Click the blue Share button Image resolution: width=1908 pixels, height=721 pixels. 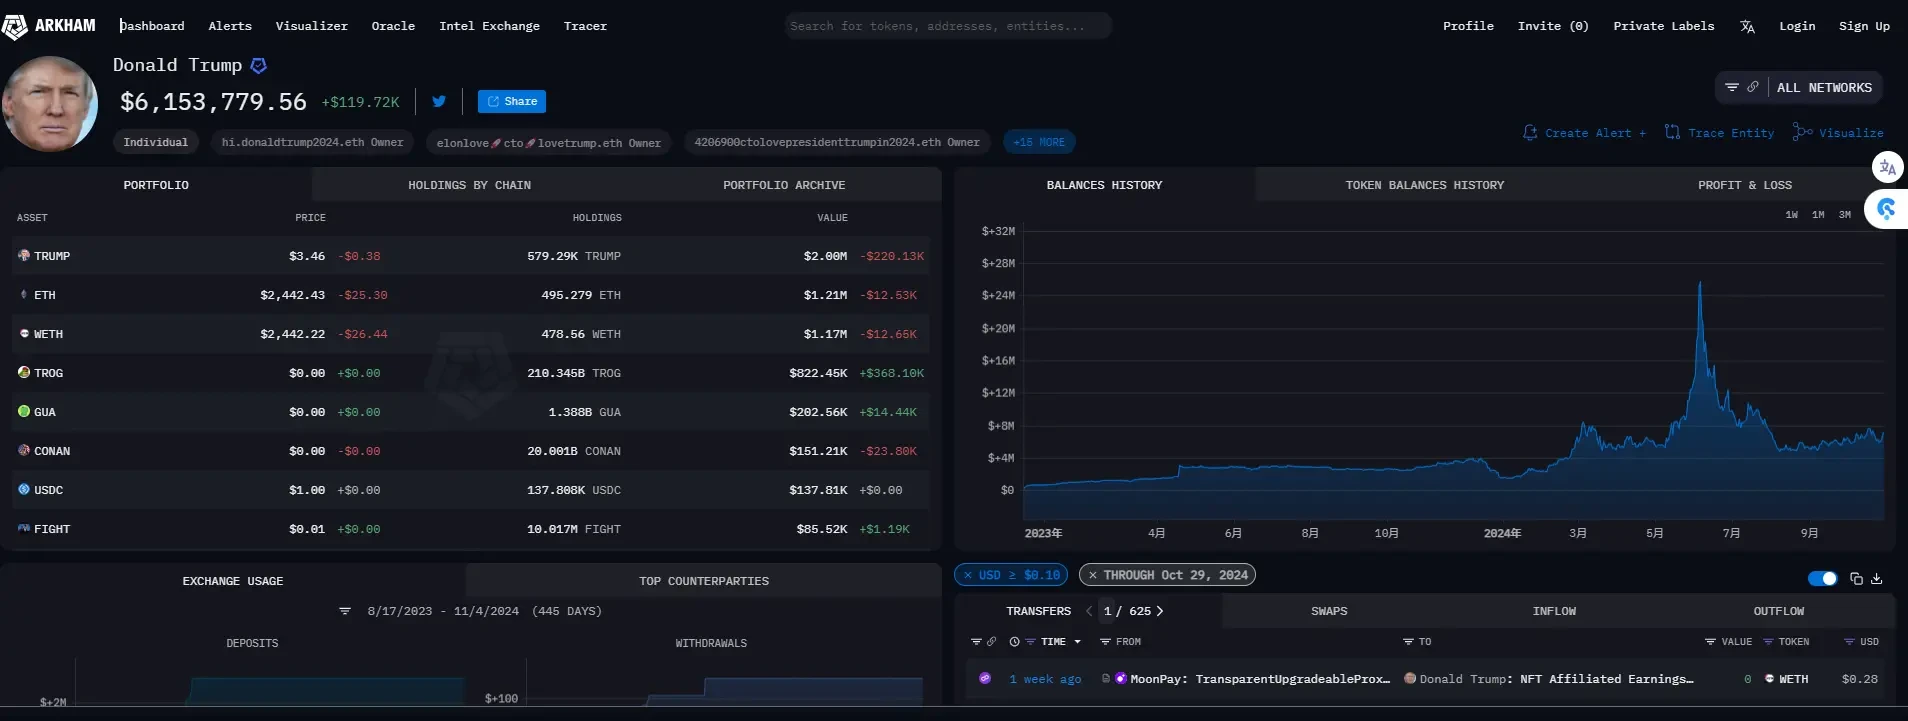[511, 101]
